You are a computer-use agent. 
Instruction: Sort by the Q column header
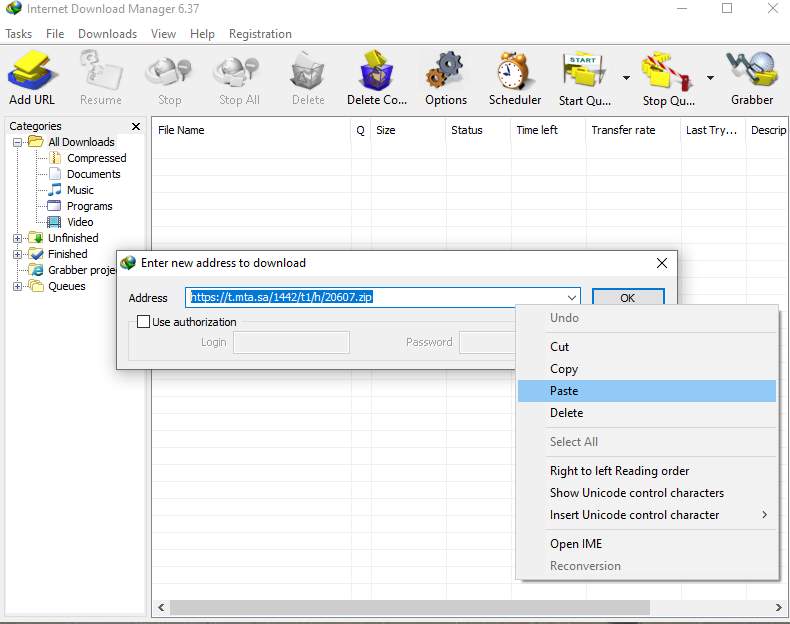click(x=361, y=130)
